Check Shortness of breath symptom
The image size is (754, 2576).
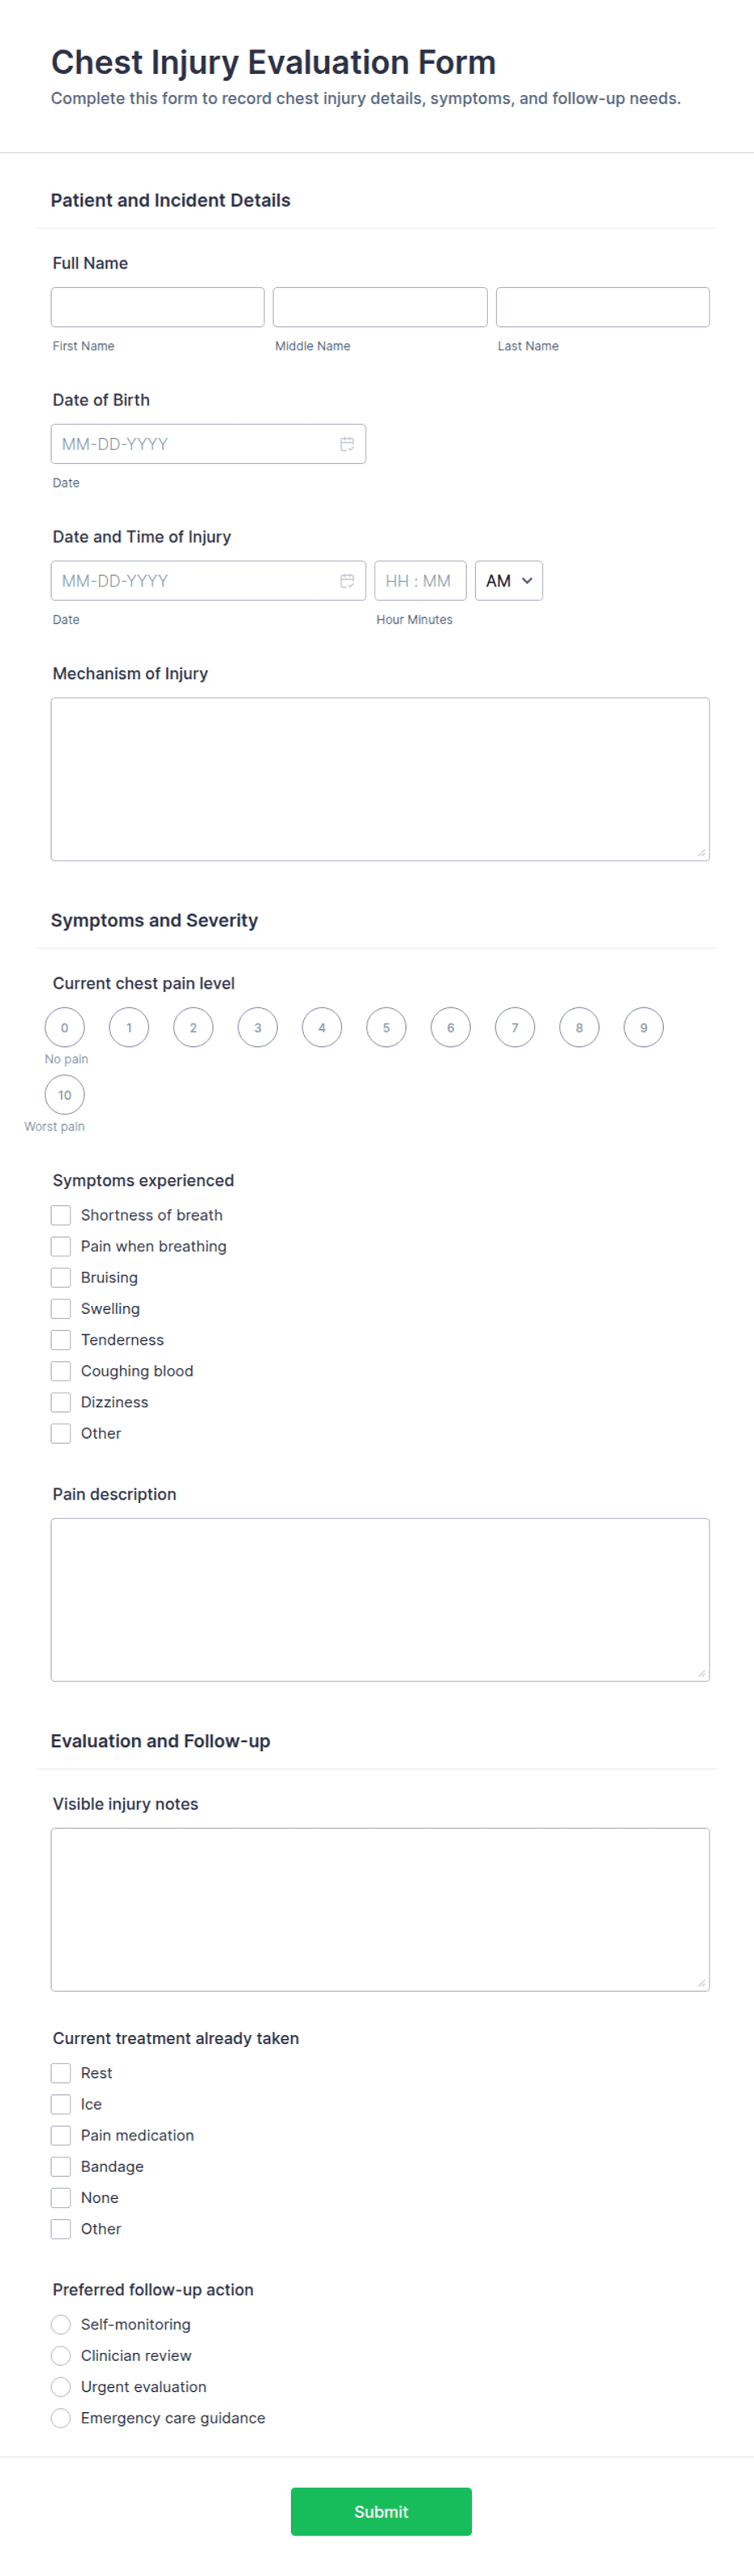click(61, 1215)
